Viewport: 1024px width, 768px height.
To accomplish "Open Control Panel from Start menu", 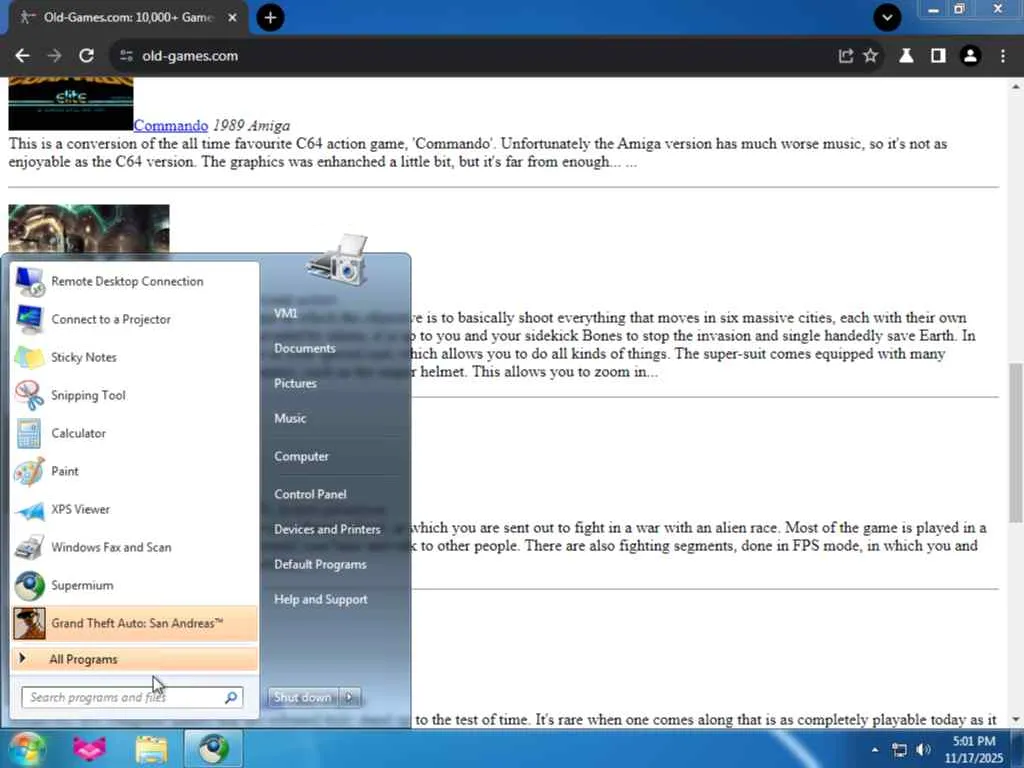I will click(310, 494).
